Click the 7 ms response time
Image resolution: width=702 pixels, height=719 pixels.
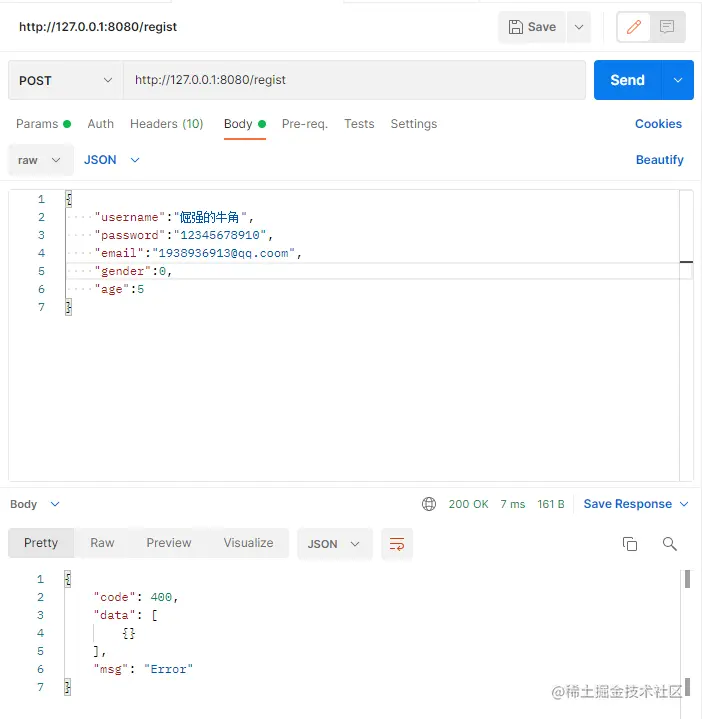(x=513, y=504)
